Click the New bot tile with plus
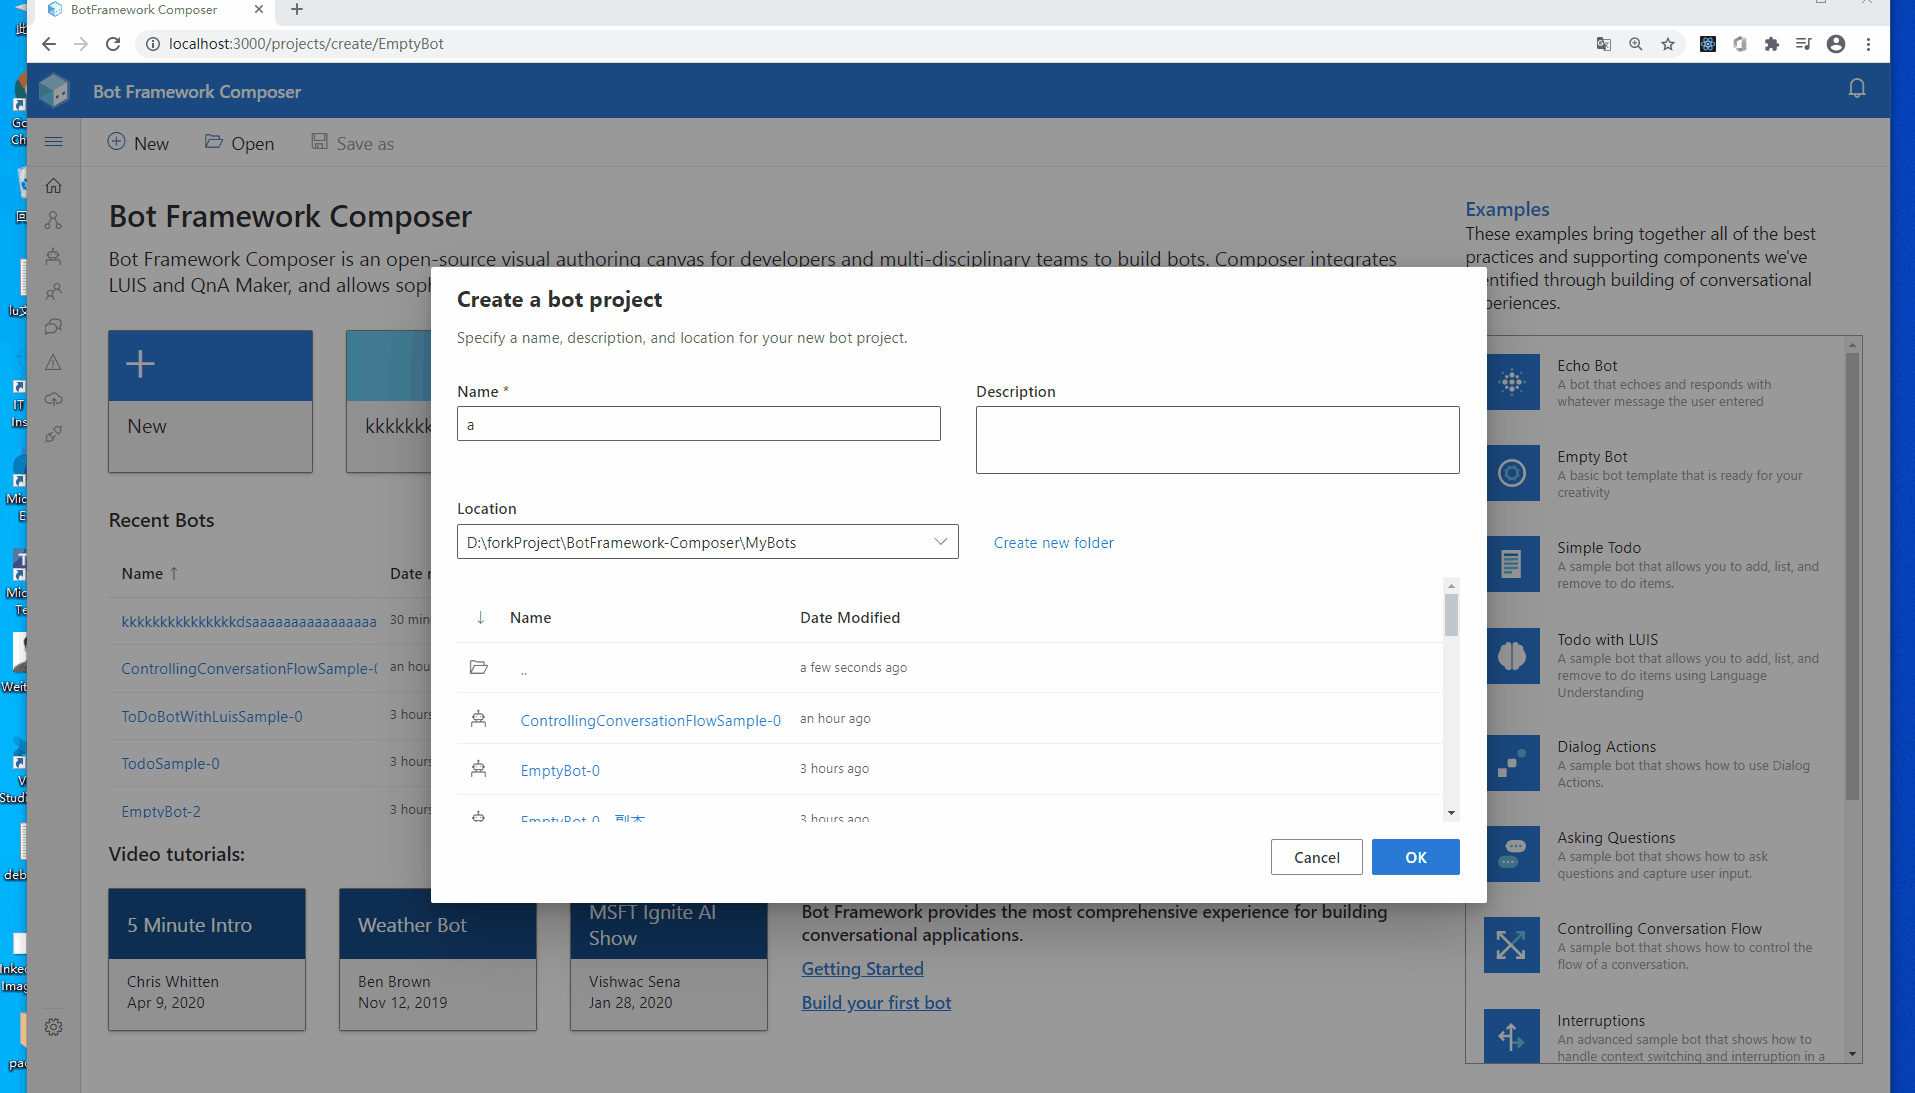The height and width of the screenshot is (1093, 1915). (210, 401)
